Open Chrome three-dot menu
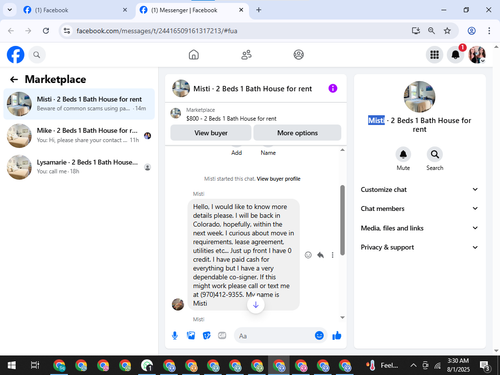The image size is (500, 375). (x=489, y=31)
